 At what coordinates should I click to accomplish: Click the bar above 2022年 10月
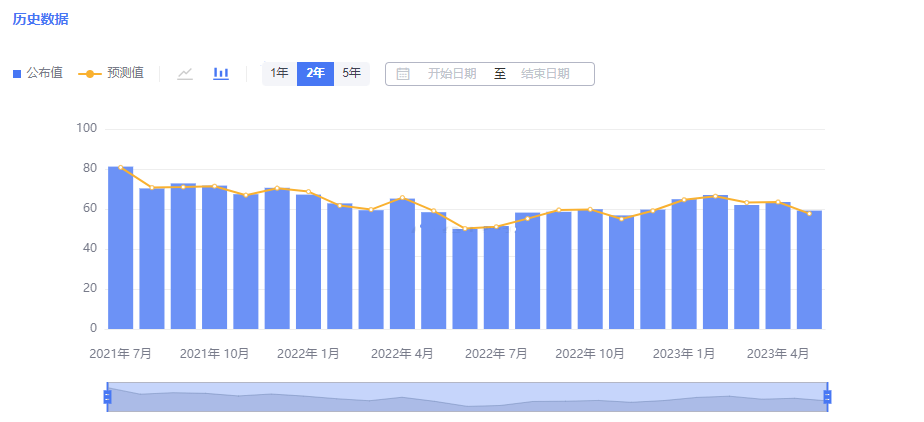[590, 269]
